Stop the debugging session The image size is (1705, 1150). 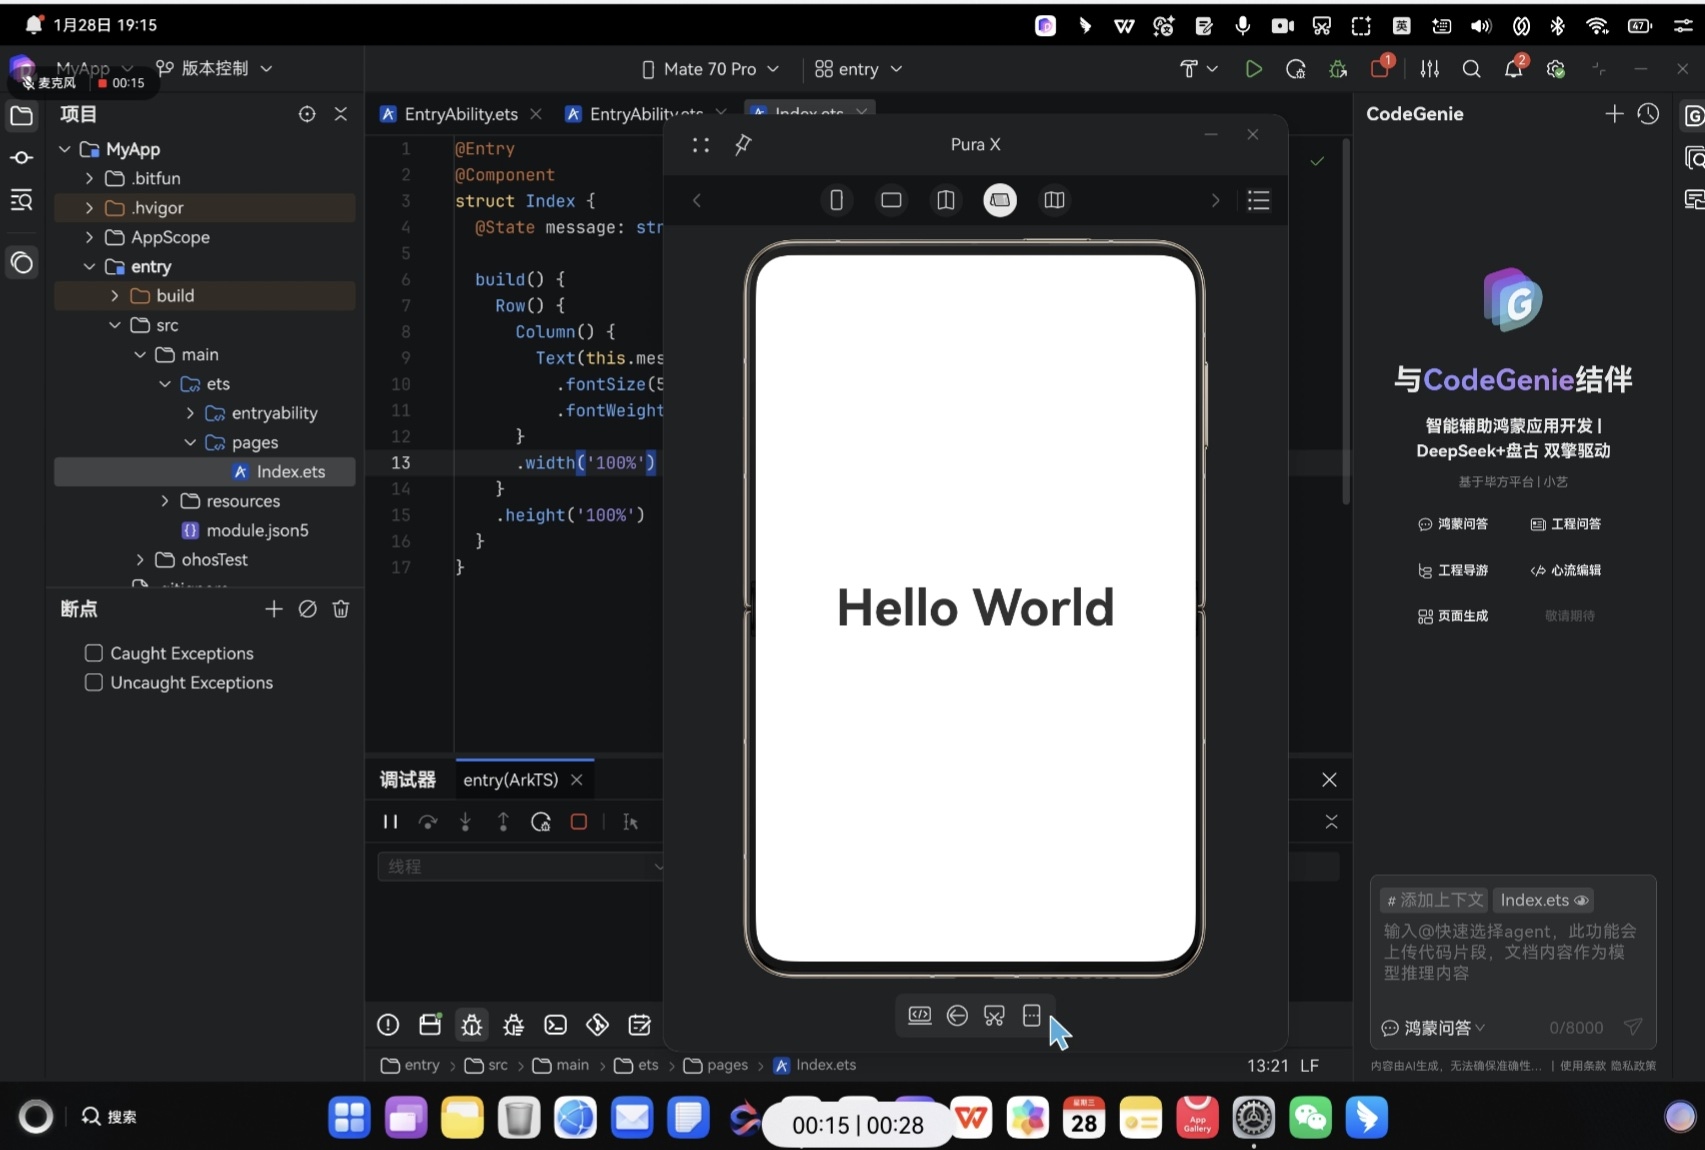point(578,822)
